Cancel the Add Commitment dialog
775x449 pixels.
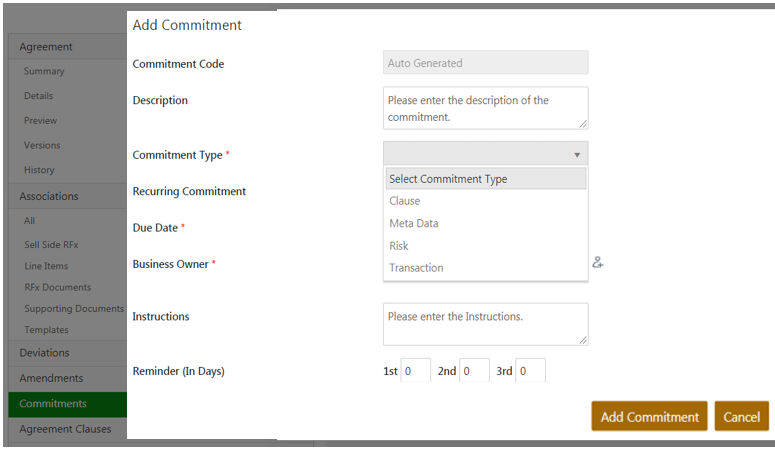click(741, 417)
